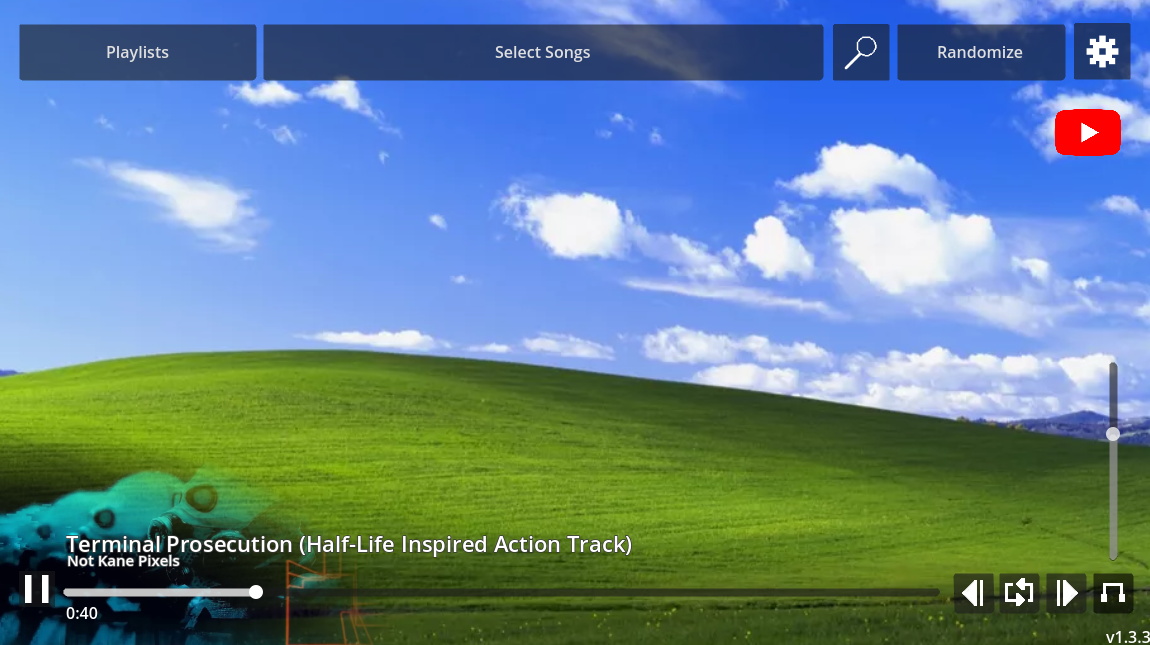Pause the currently playing song
This screenshot has height=645, width=1150.
click(37, 589)
